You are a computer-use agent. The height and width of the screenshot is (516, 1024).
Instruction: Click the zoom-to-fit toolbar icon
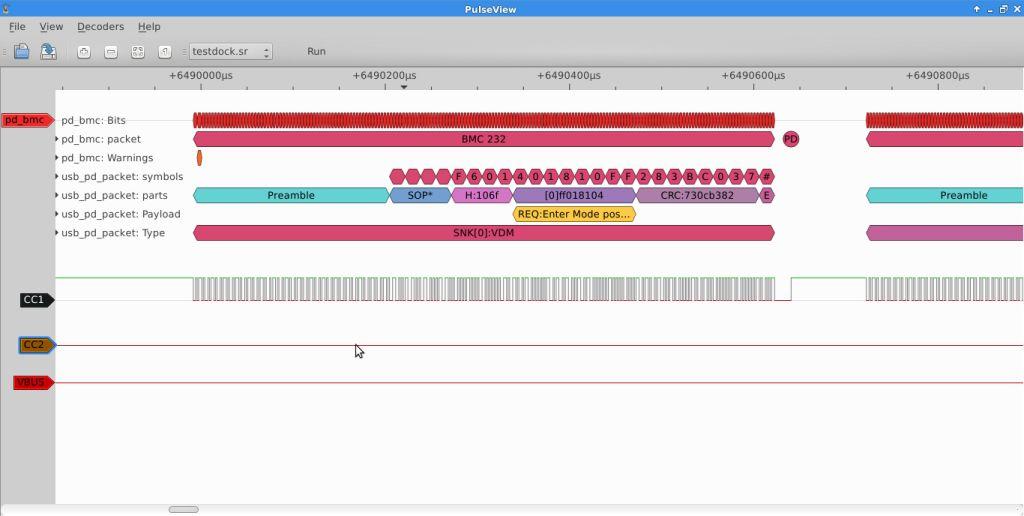coord(138,52)
